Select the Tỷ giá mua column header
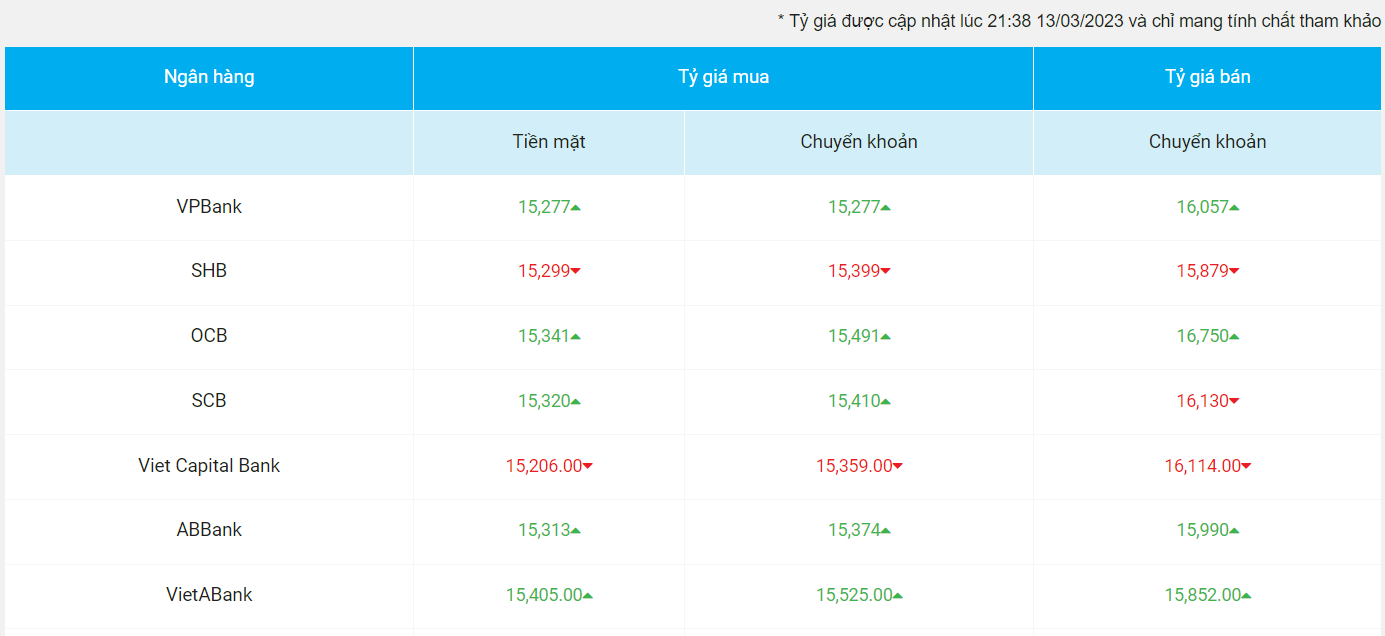 coord(723,77)
